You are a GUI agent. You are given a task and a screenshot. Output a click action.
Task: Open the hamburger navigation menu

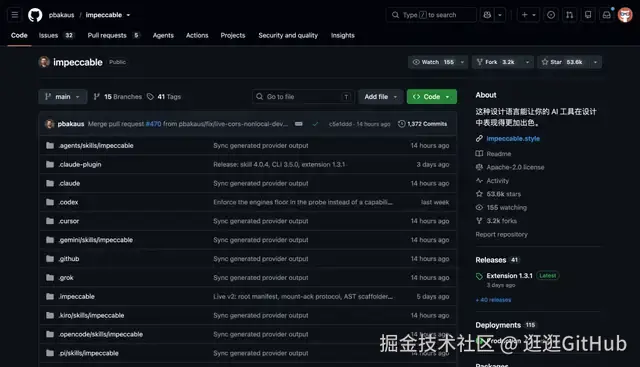15,15
